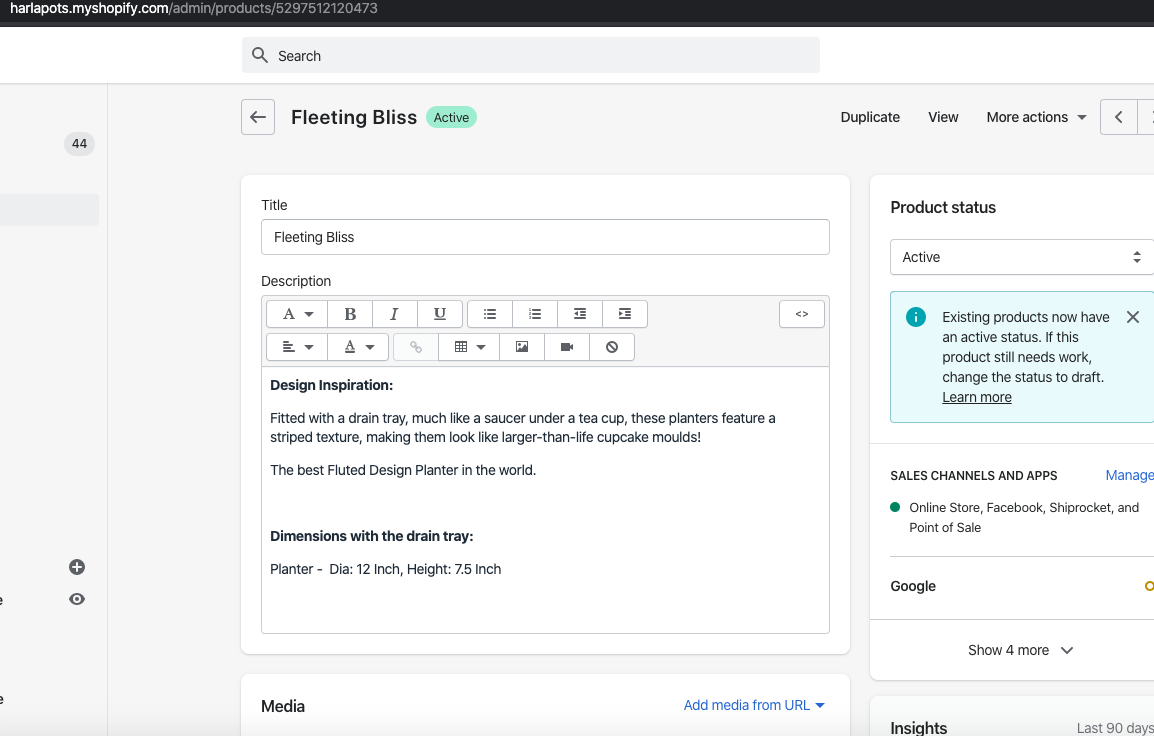
Task: Switch the description editor to HTML code view
Action: click(801, 313)
